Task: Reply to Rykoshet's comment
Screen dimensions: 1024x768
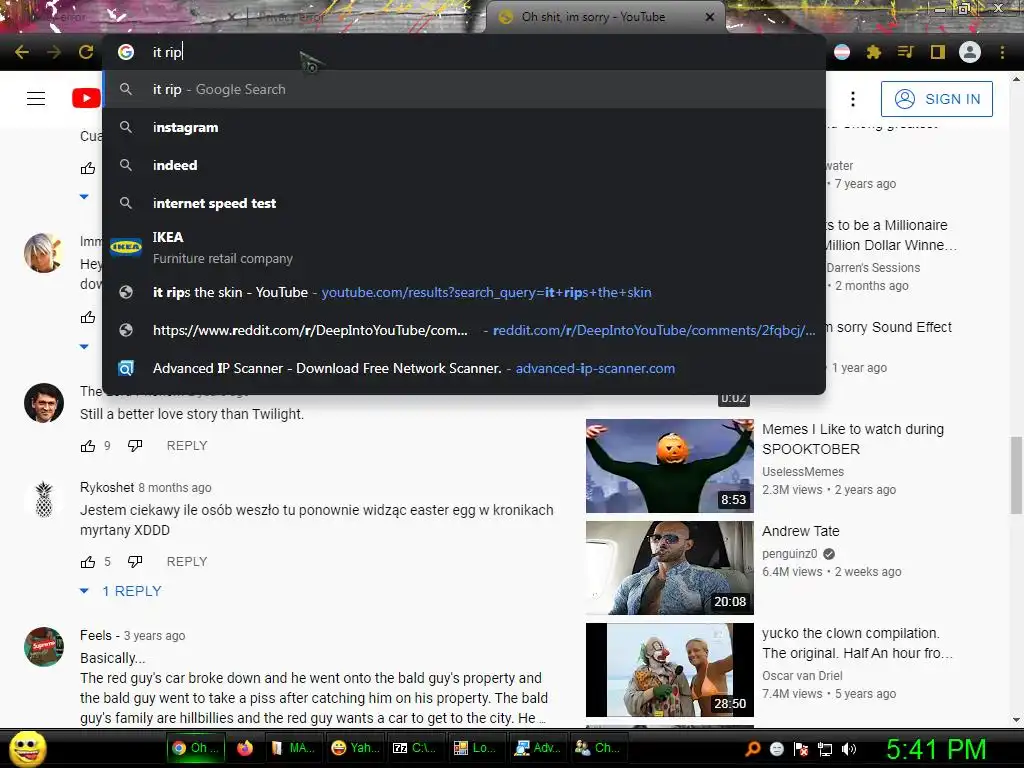Action: 187,562
